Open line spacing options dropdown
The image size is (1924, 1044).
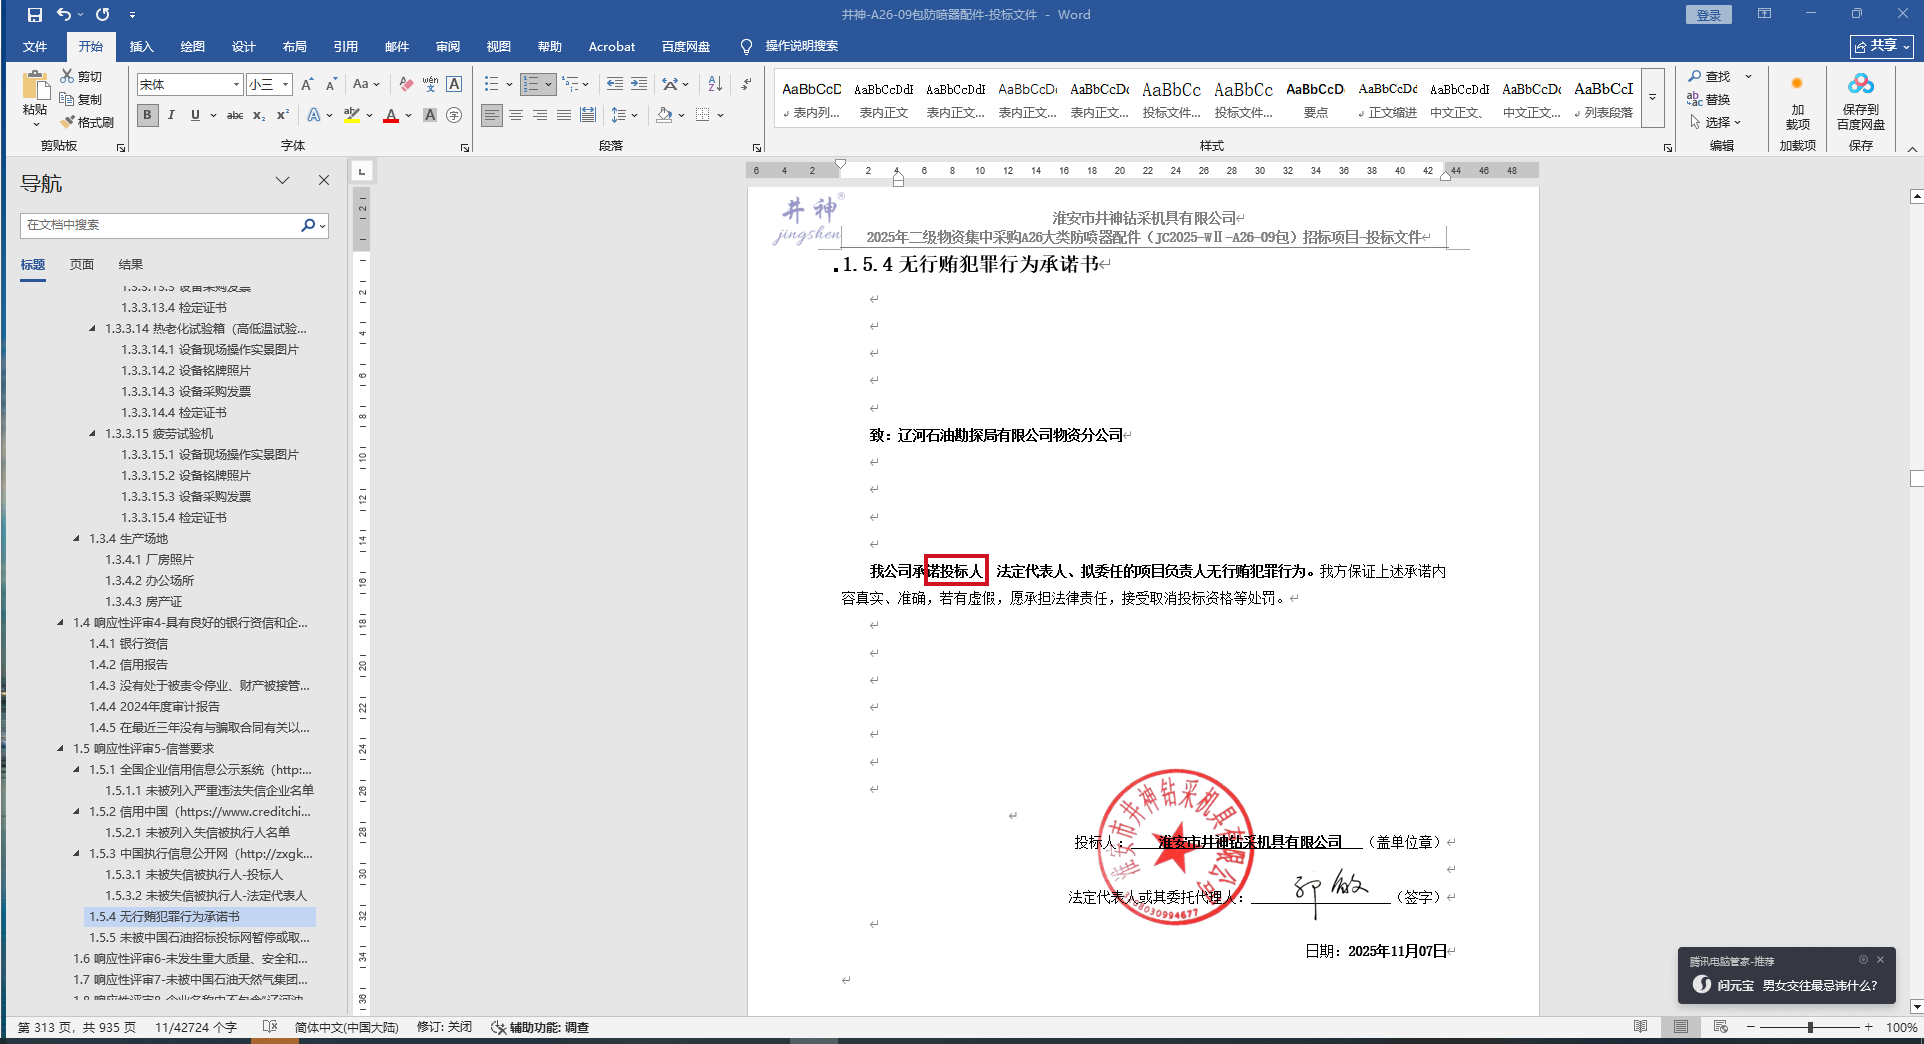point(625,116)
